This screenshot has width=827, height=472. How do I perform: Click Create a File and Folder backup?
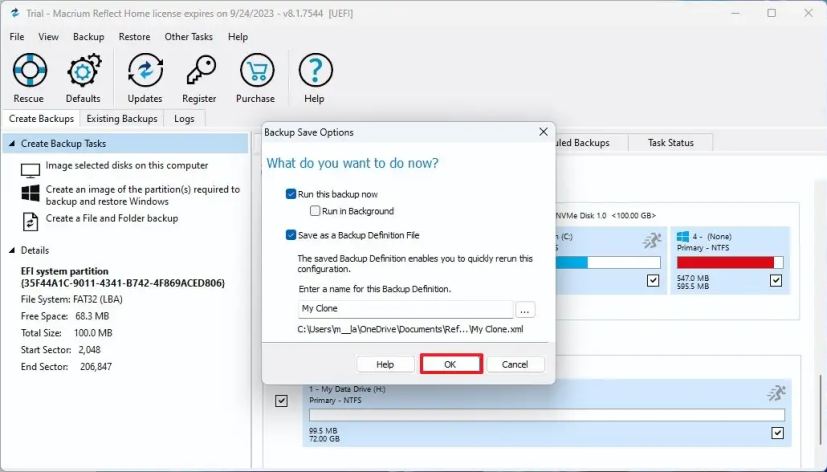[112, 218]
